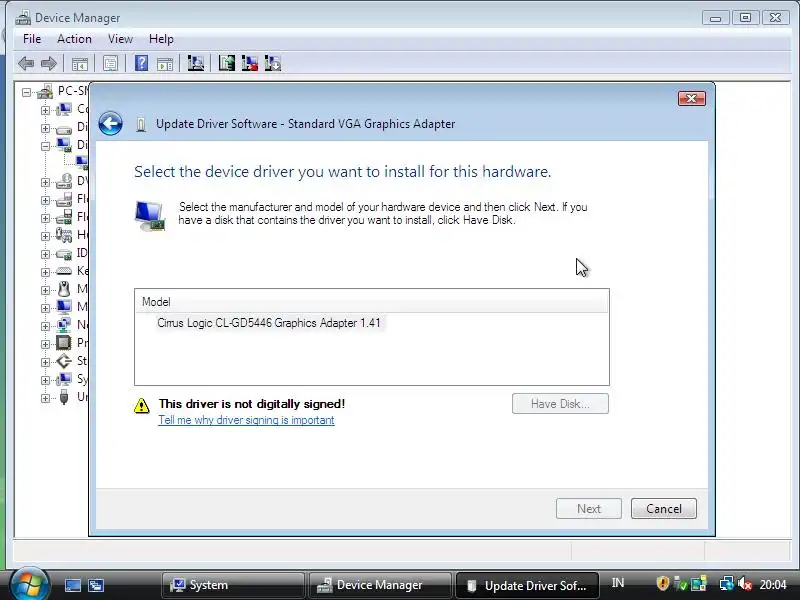Expand the Keyboards node
The width and height of the screenshot is (800, 600).
click(x=45, y=272)
